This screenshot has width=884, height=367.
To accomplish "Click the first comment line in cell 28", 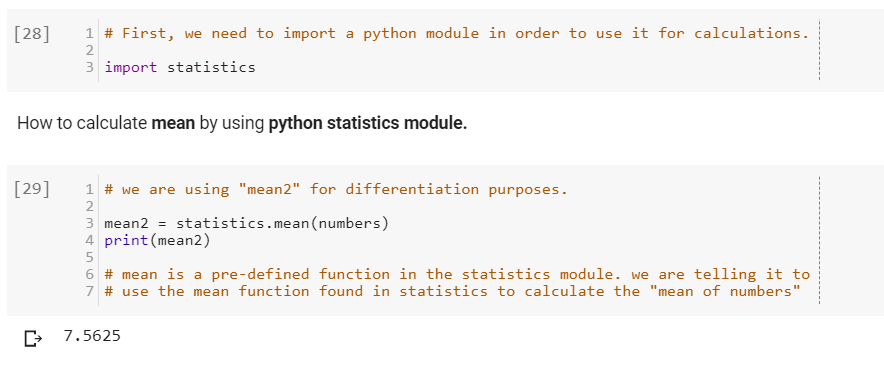I will pyautogui.click(x=457, y=33).
